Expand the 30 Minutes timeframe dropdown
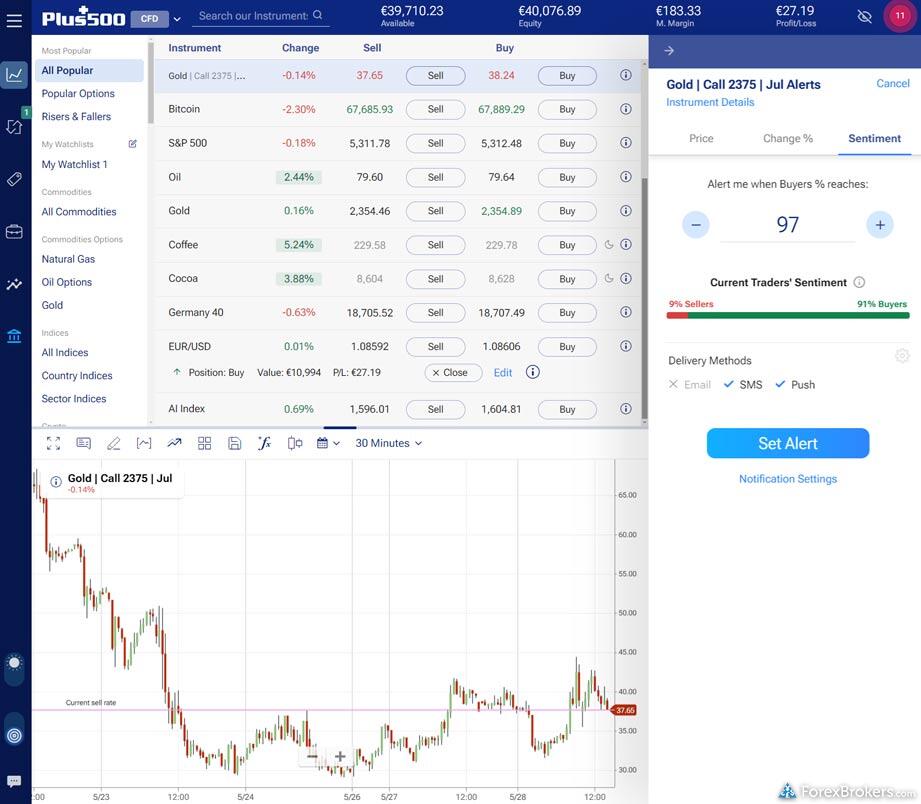Image resolution: width=921 pixels, height=804 pixels. pyautogui.click(x=389, y=443)
